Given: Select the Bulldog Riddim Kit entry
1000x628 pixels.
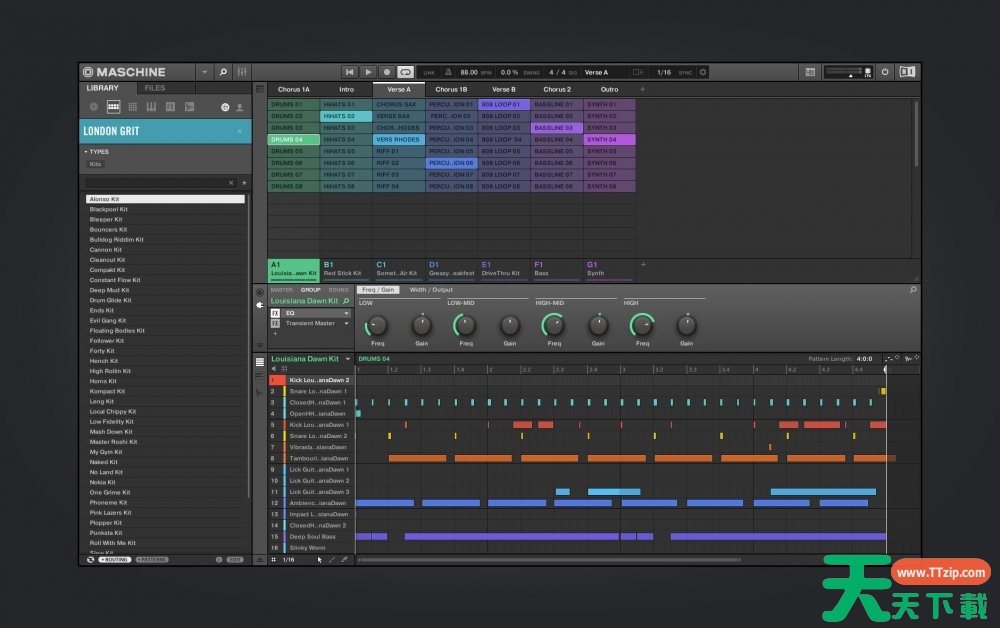Looking at the screenshot, I should (x=165, y=240).
